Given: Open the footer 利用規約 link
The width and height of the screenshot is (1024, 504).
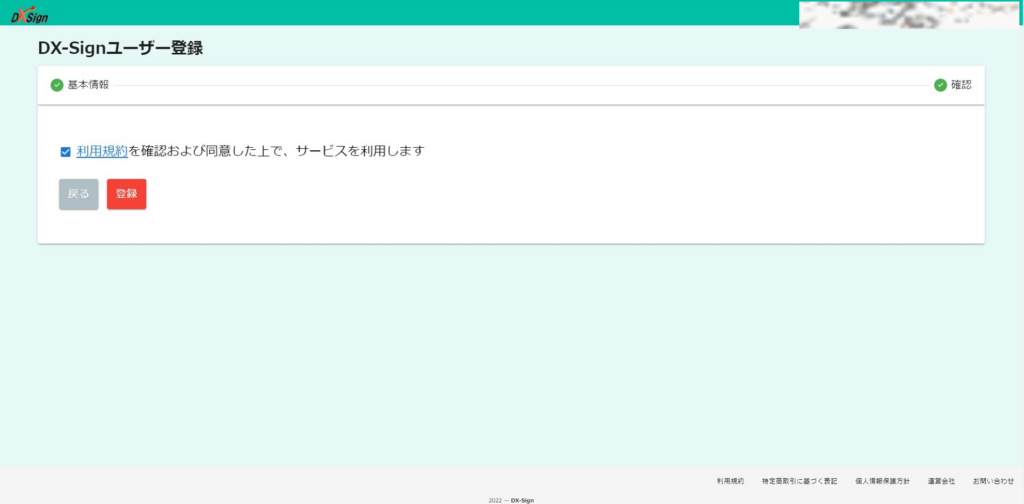Looking at the screenshot, I should point(730,481).
